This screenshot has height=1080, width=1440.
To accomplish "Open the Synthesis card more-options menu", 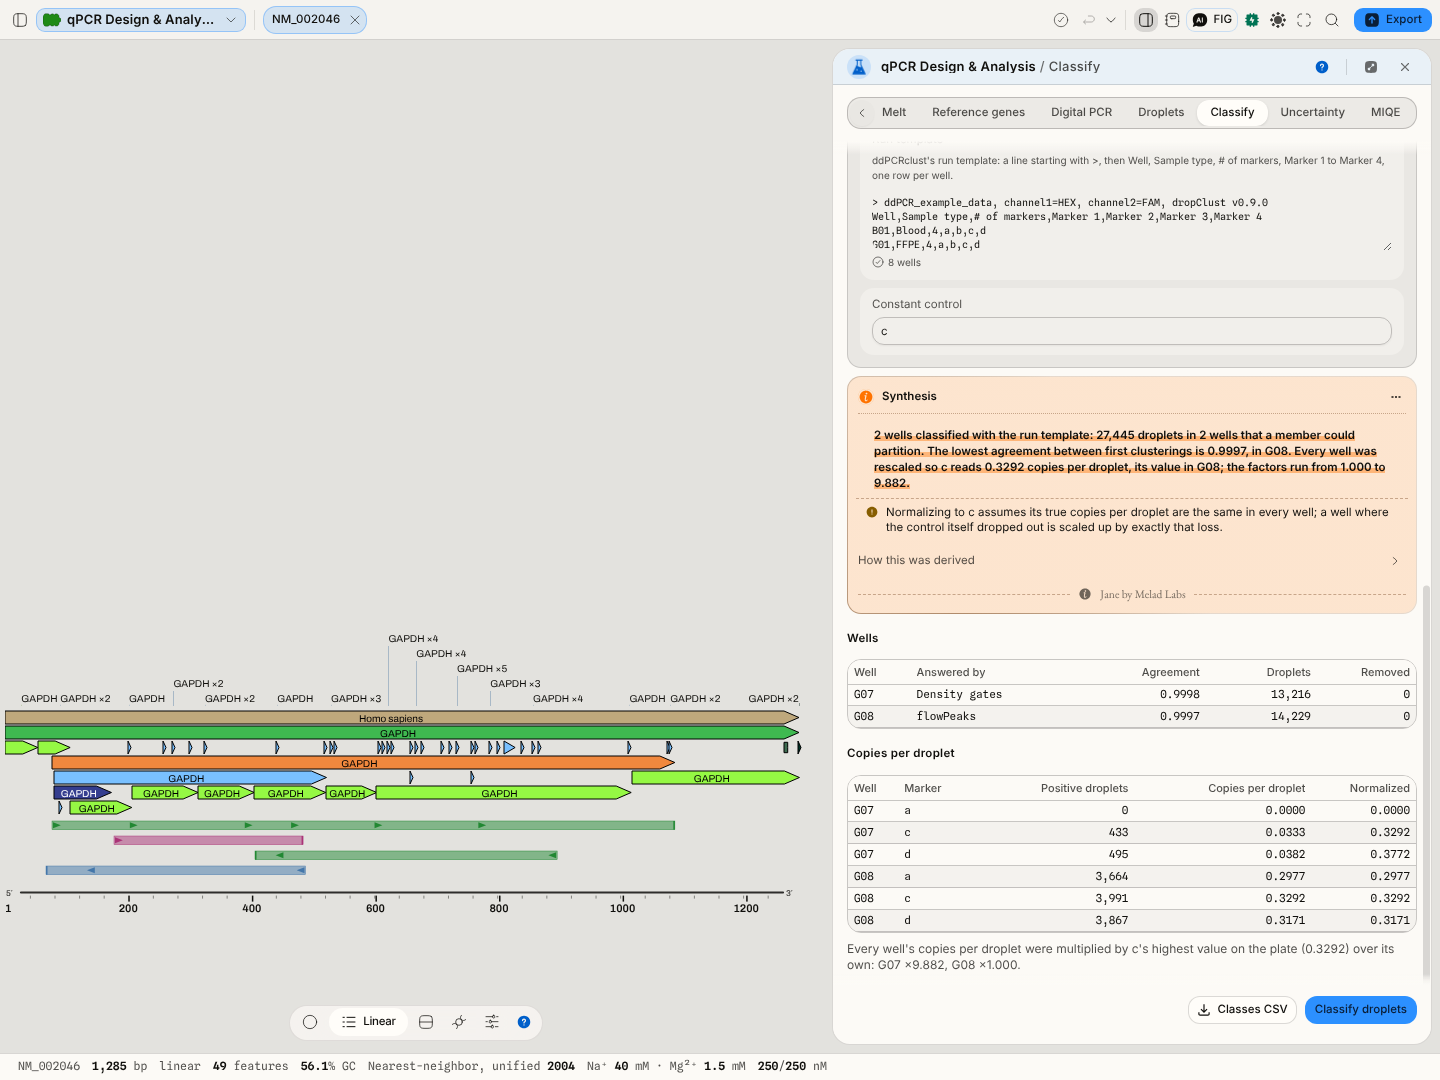I will pyautogui.click(x=1396, y=397).
